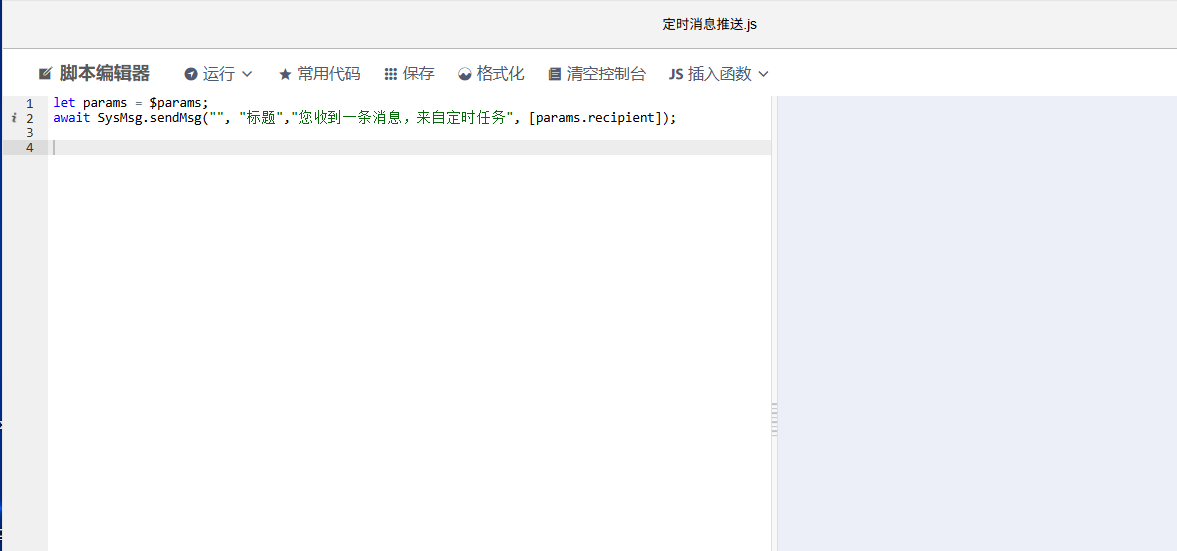This screenshot has width=1177, height=551.
Task: Clear the console with 清空控制台
Action: point(598,74)
